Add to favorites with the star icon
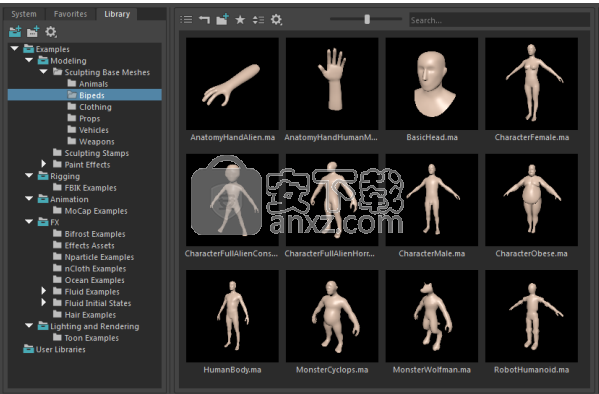This screenshot has height=394, width=599. pos(240,19)
